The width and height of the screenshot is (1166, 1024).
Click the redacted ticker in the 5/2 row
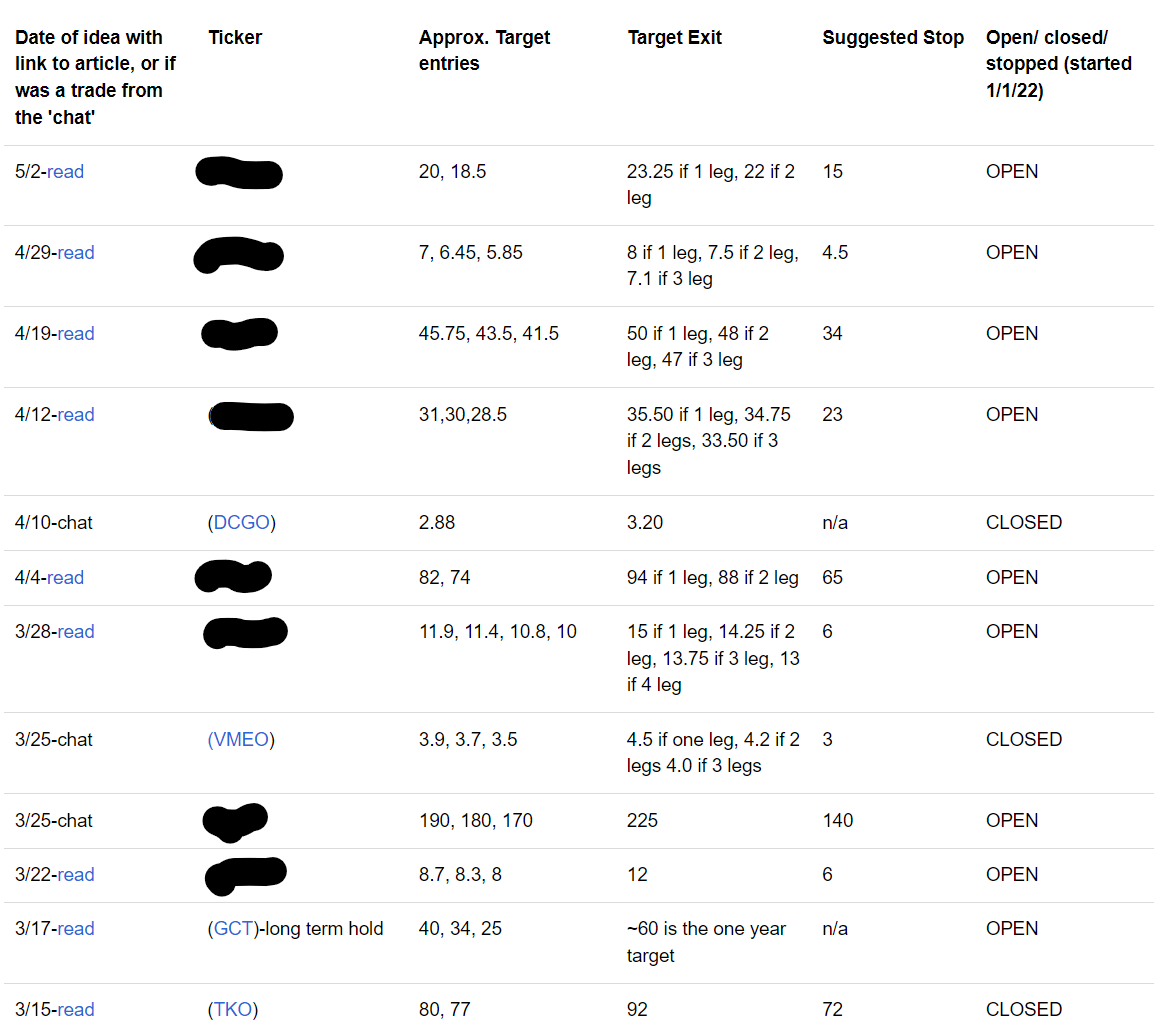(239, 173)
